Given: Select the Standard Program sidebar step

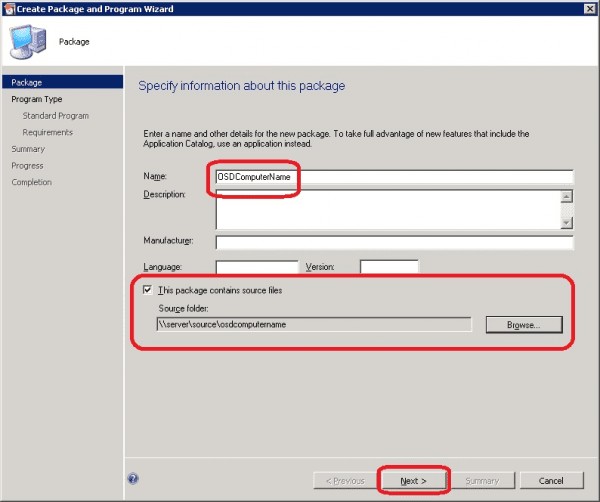Looking at the screenshot, I should click(55, 116).
